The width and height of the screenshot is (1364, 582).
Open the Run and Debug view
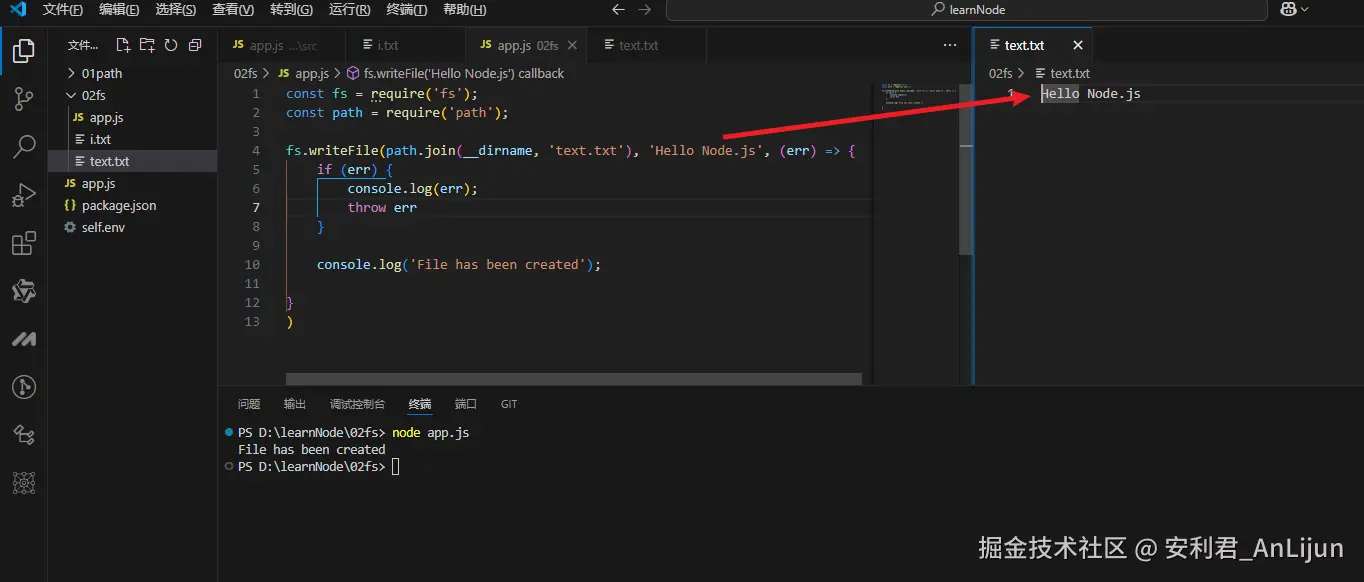[x=24, y=195]
